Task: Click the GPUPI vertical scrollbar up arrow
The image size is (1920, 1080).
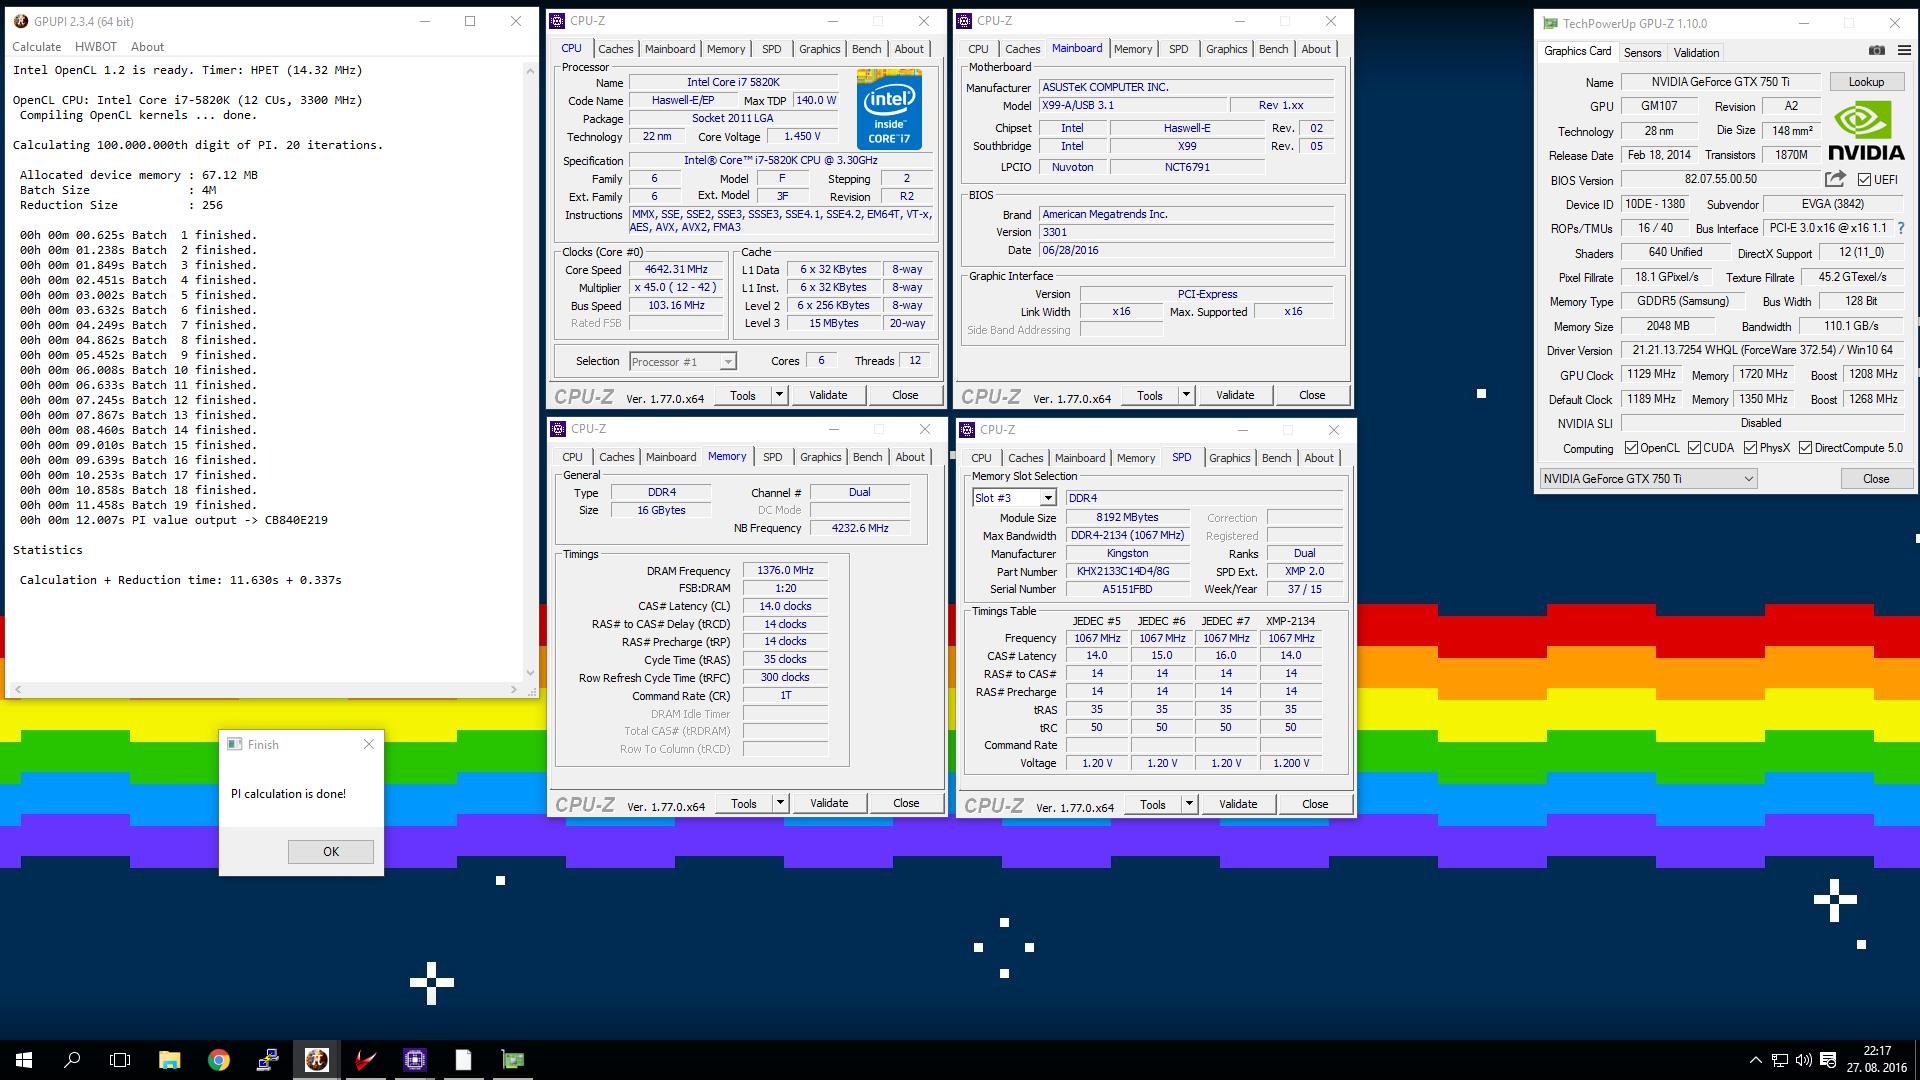Action: 530,71
